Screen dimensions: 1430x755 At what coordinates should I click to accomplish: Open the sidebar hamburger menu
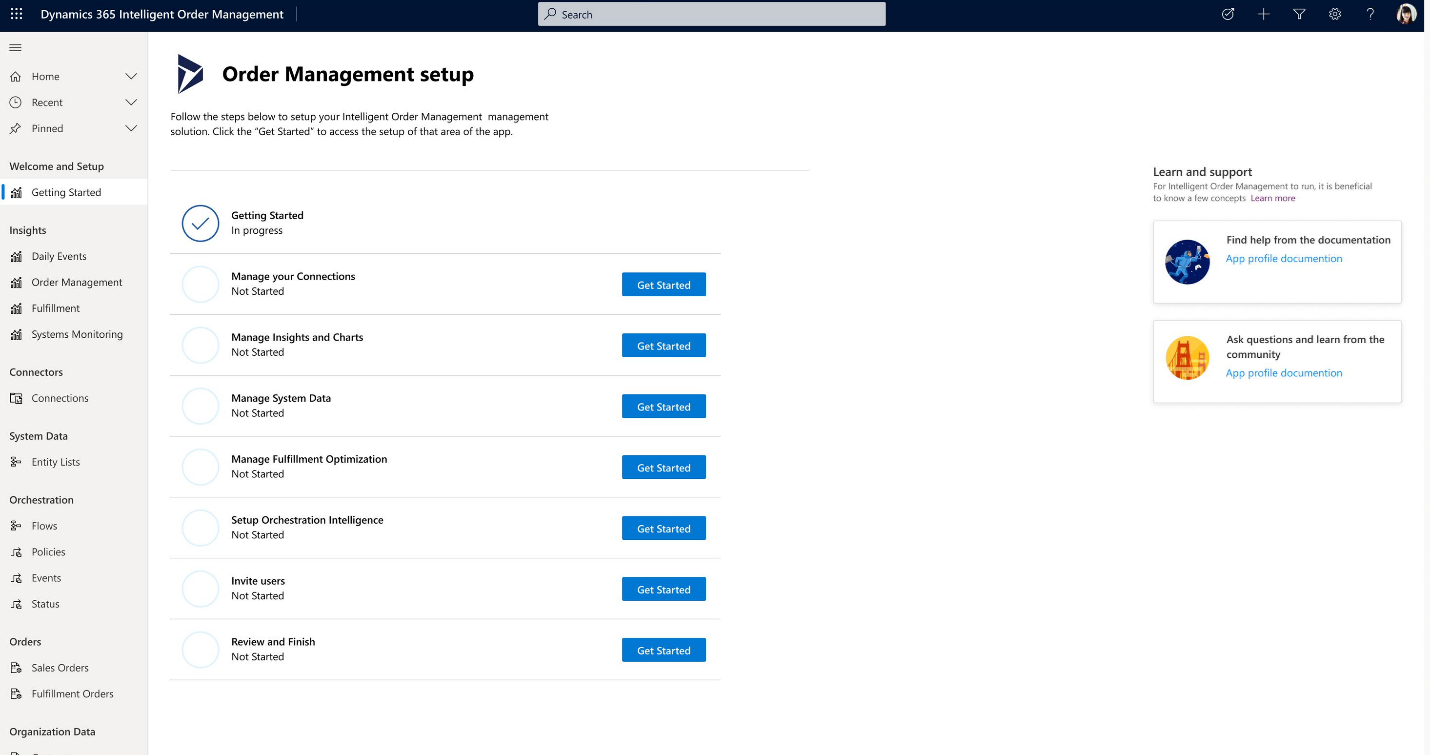coord(15,46)
